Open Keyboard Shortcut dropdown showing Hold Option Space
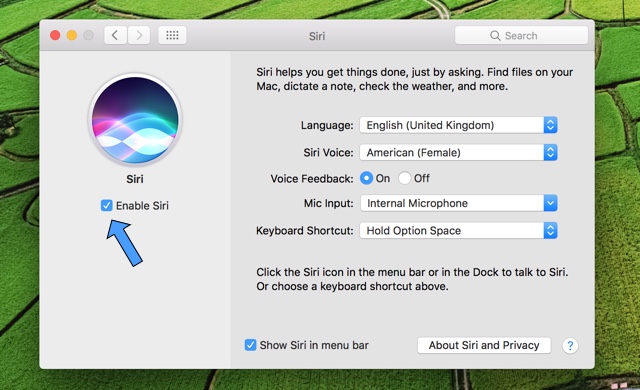Image resolution: width=640 pixels, height=390 pixels. click(458, 230)
